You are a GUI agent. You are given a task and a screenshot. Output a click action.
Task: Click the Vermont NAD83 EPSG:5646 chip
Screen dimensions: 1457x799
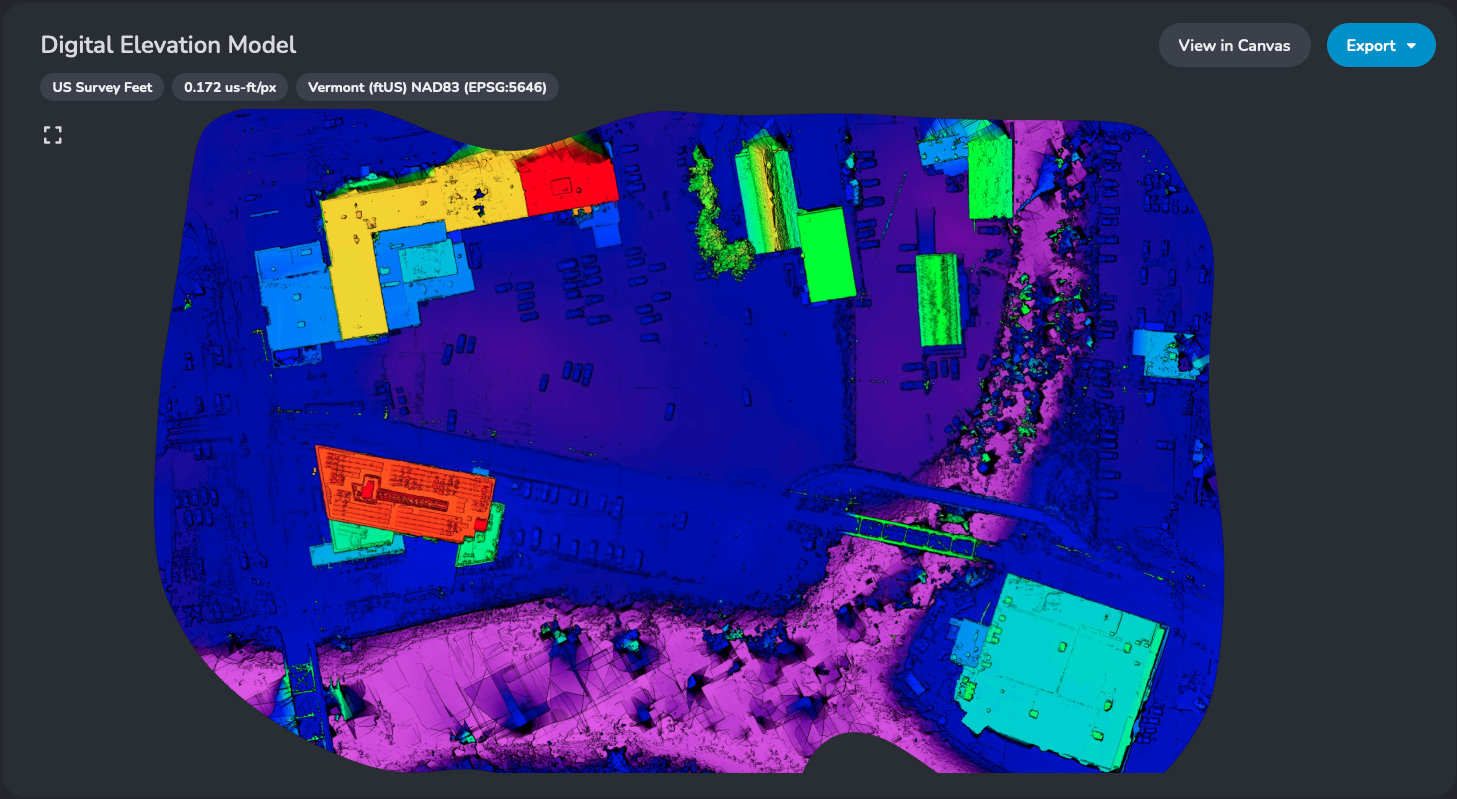coord(427,87)
